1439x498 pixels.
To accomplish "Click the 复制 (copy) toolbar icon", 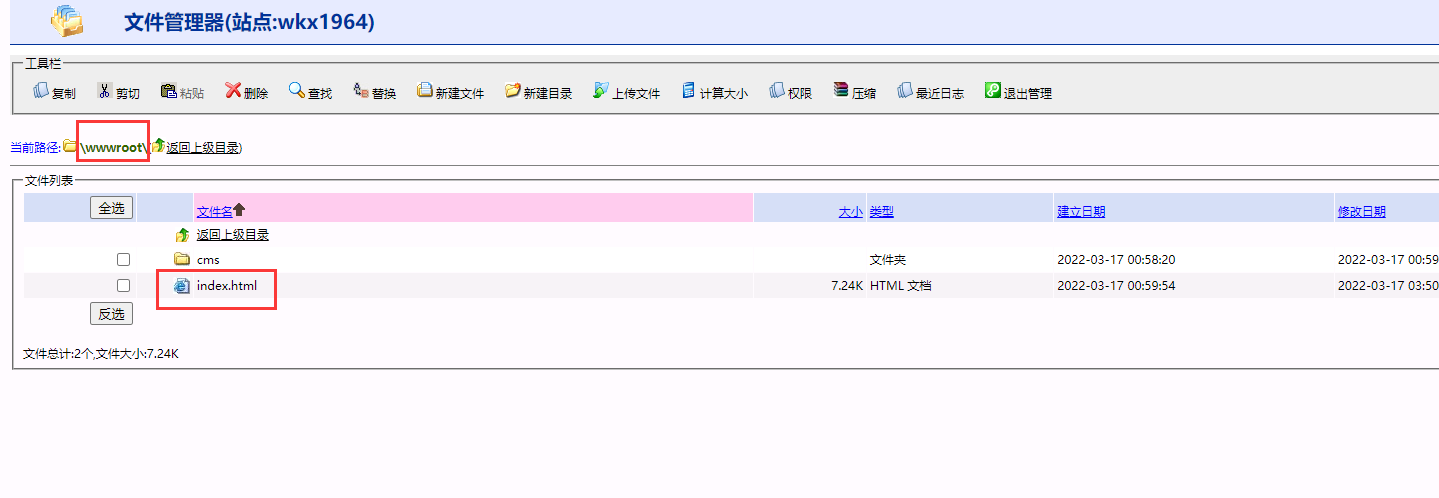I will [x=41, y=91].
